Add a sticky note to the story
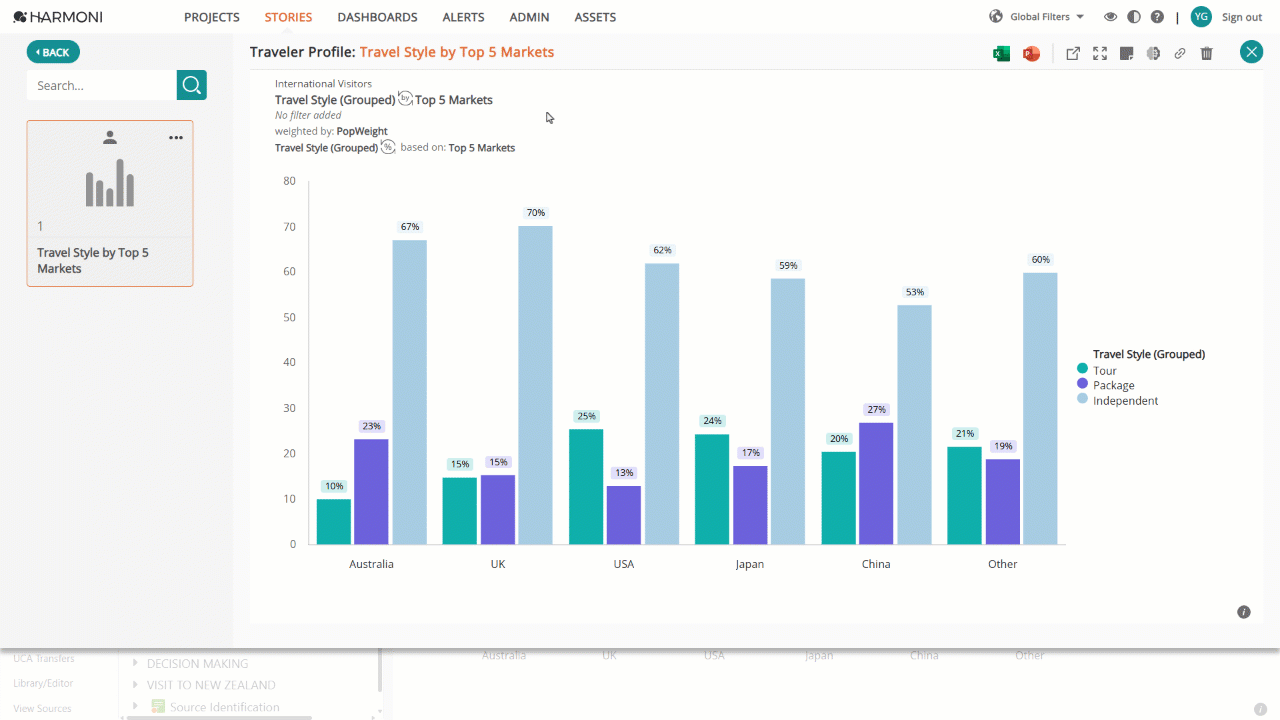This screenshot has height=720, width=1280. coord(1126,54)
